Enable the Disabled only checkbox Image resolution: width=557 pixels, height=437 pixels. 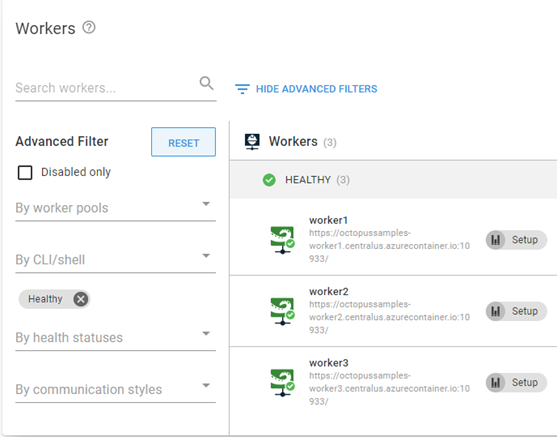(x=25, y=173)
